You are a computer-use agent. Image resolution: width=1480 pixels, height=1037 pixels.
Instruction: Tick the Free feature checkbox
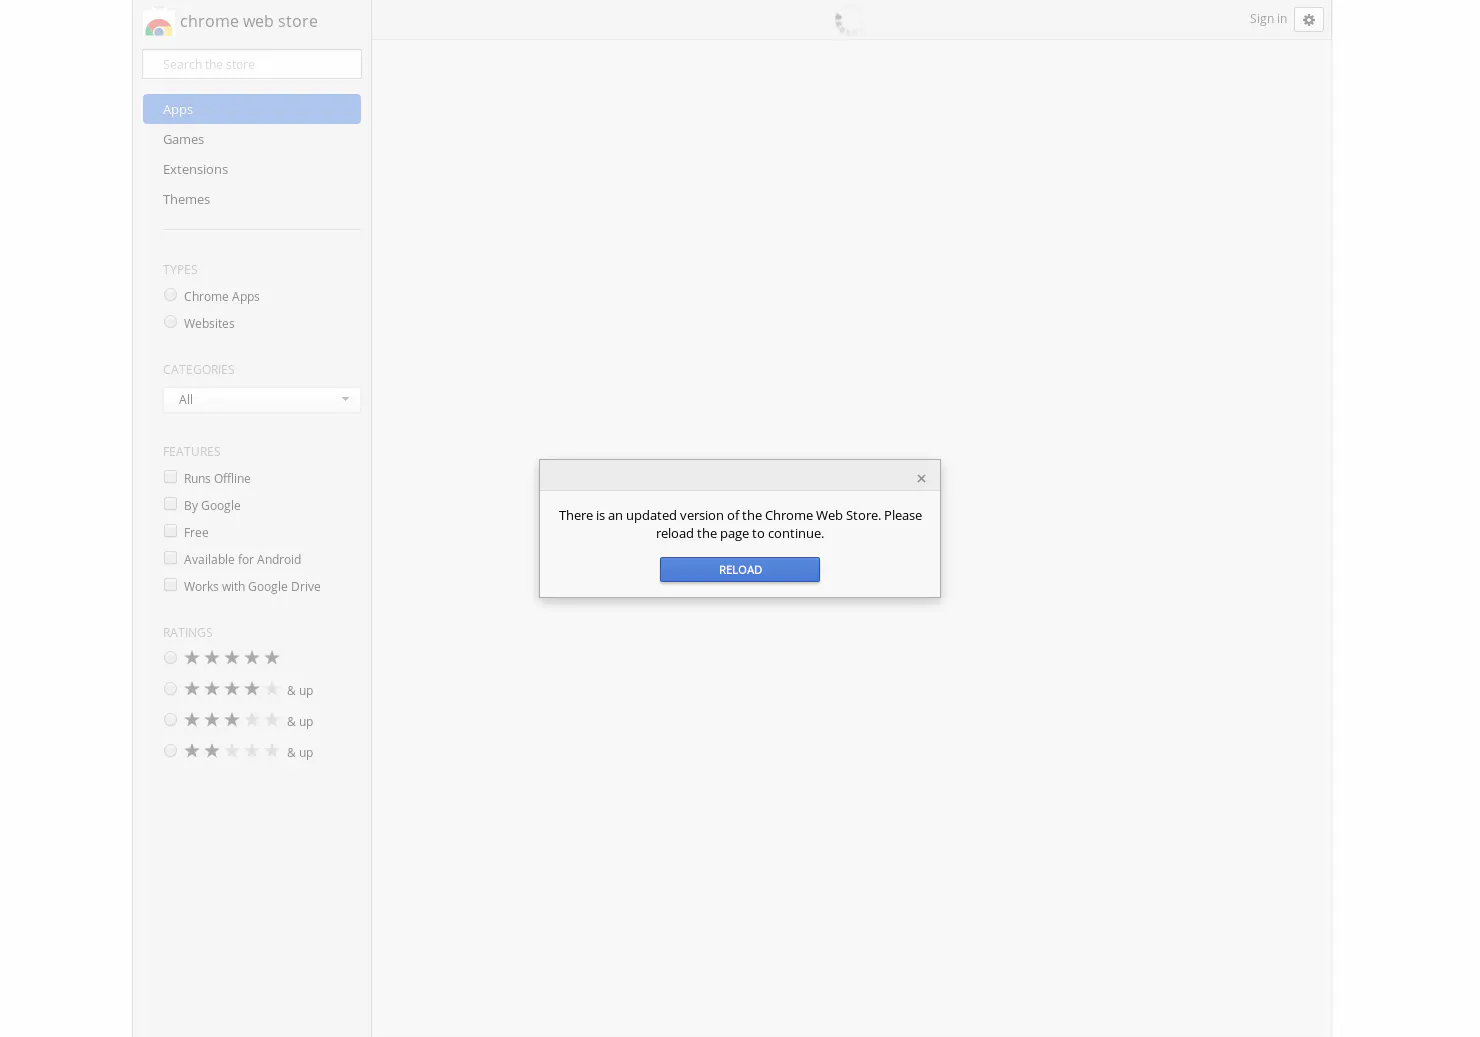(170, 531)
